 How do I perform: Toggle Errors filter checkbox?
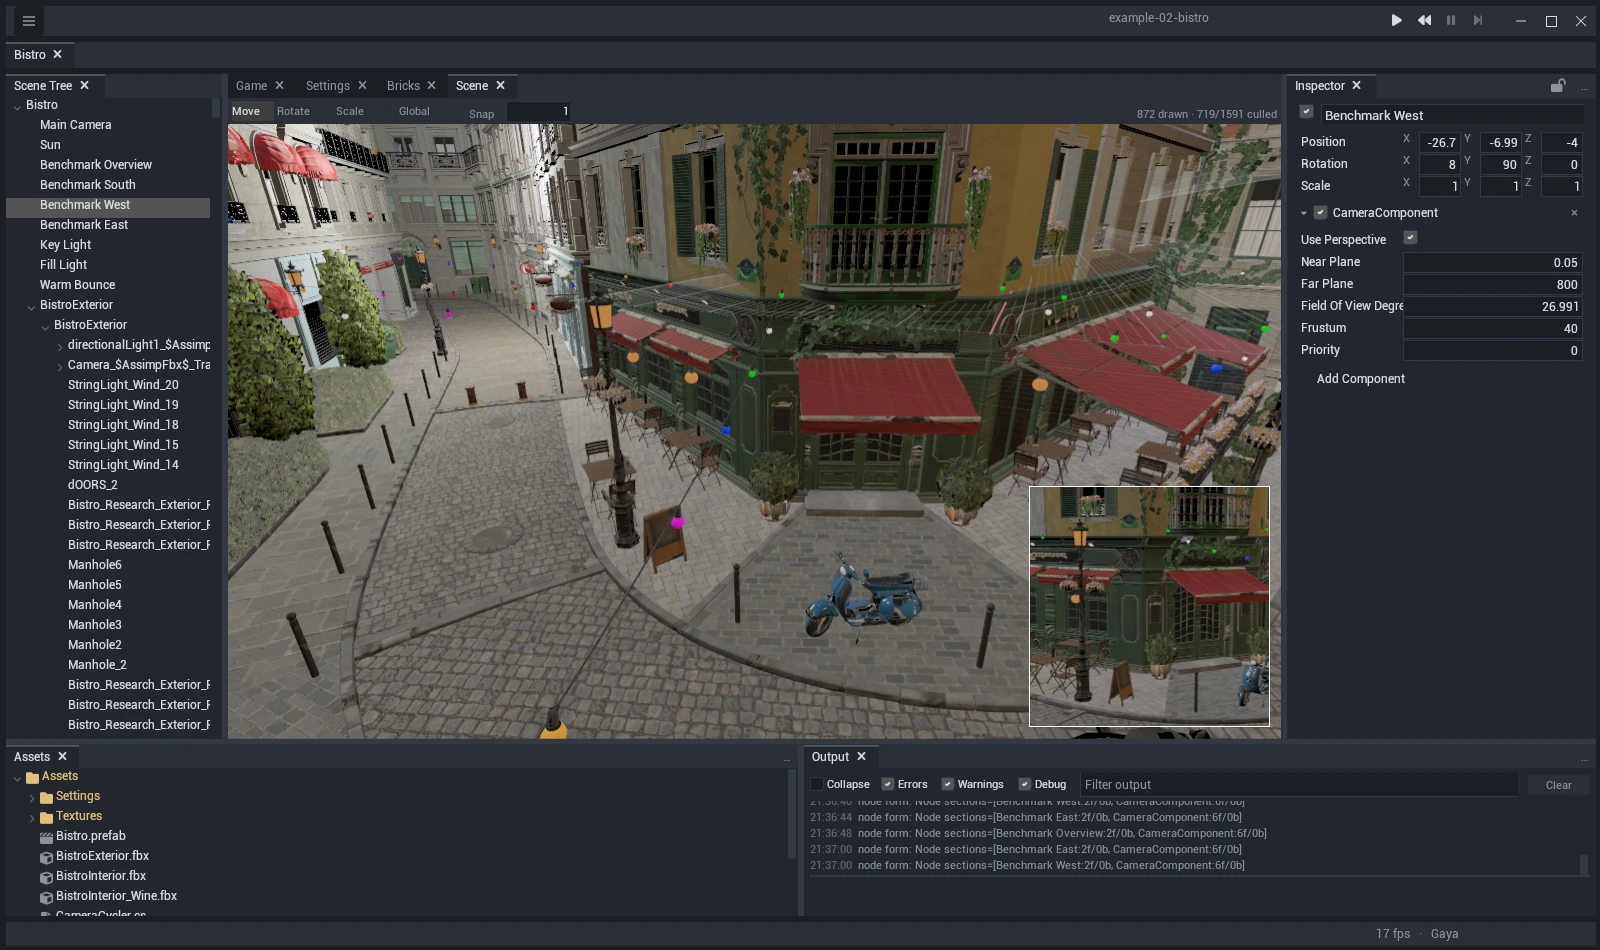coord(888,785)
